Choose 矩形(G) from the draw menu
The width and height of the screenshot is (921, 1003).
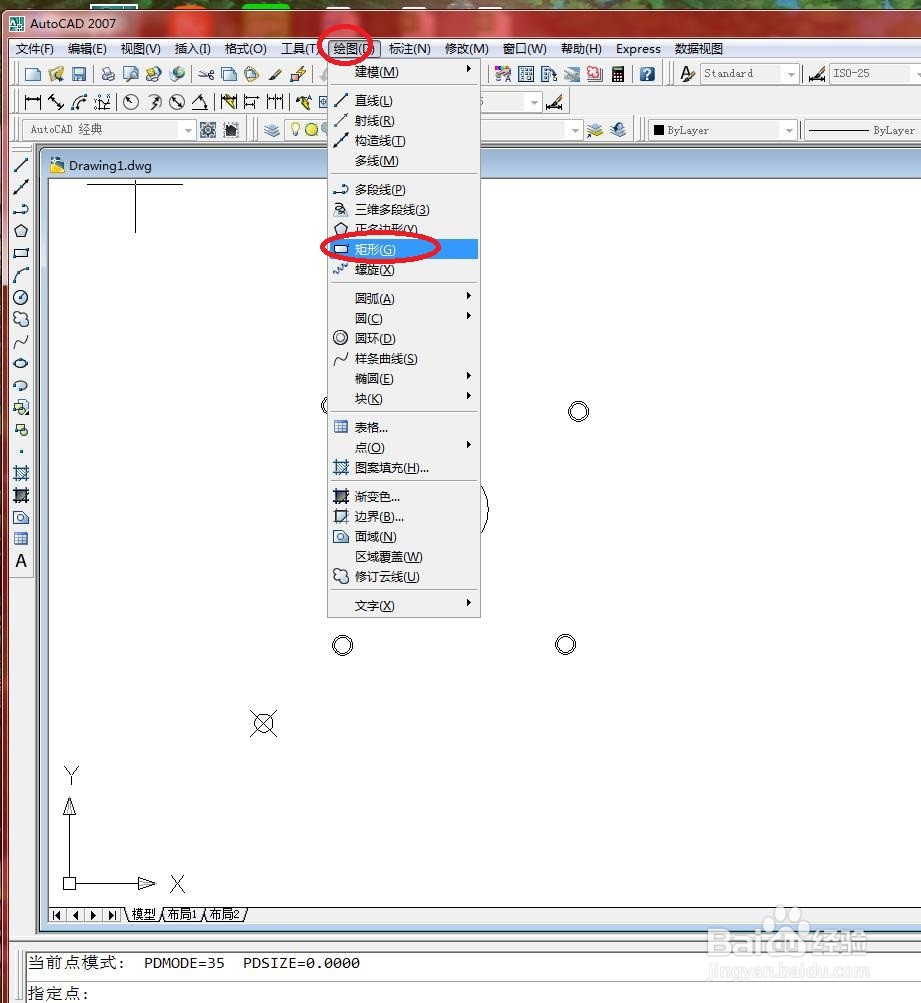(404, 249)
